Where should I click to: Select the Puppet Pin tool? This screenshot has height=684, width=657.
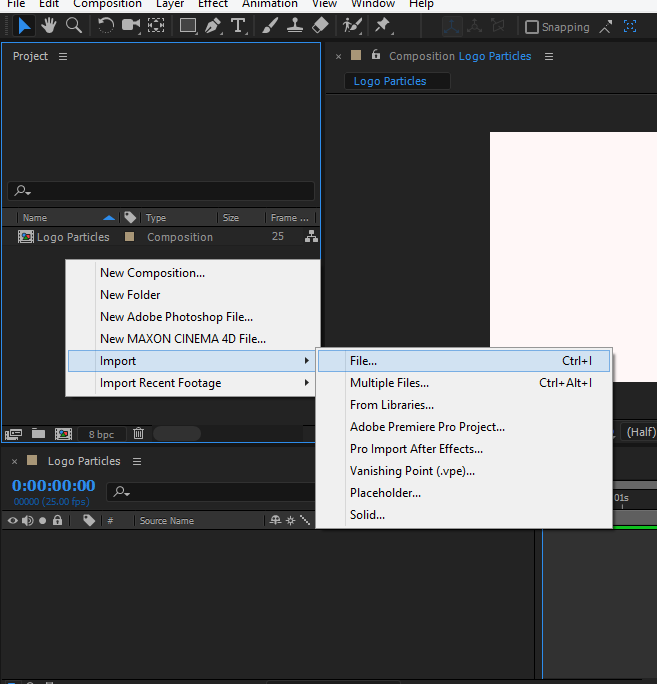click(382, 26)
